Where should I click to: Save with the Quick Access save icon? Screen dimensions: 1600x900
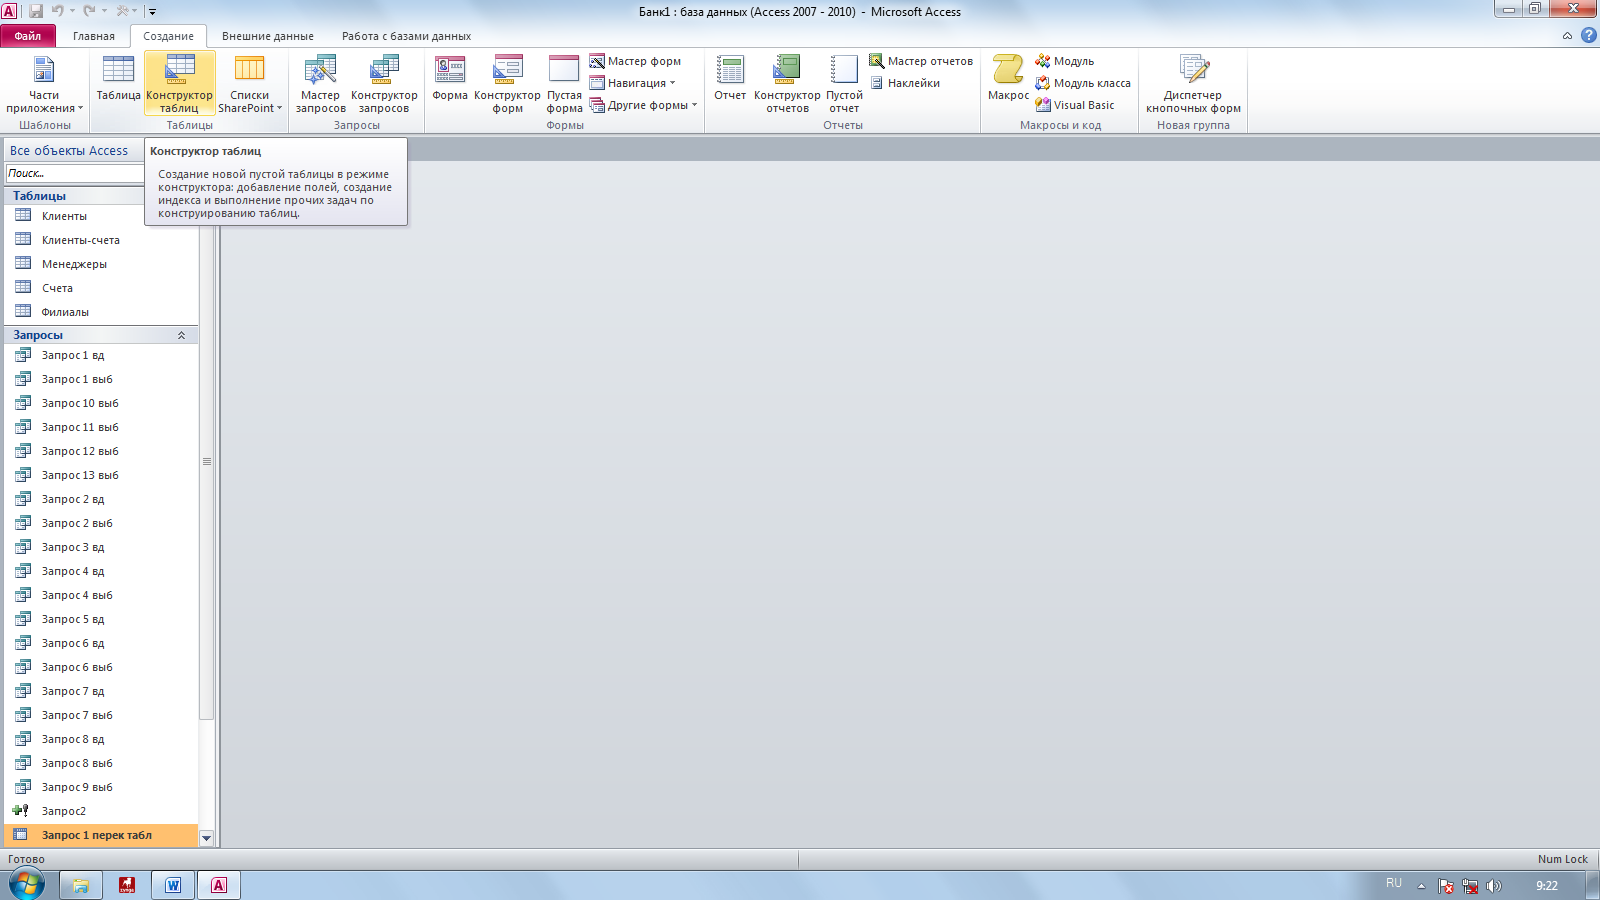(x=36, y=11)
